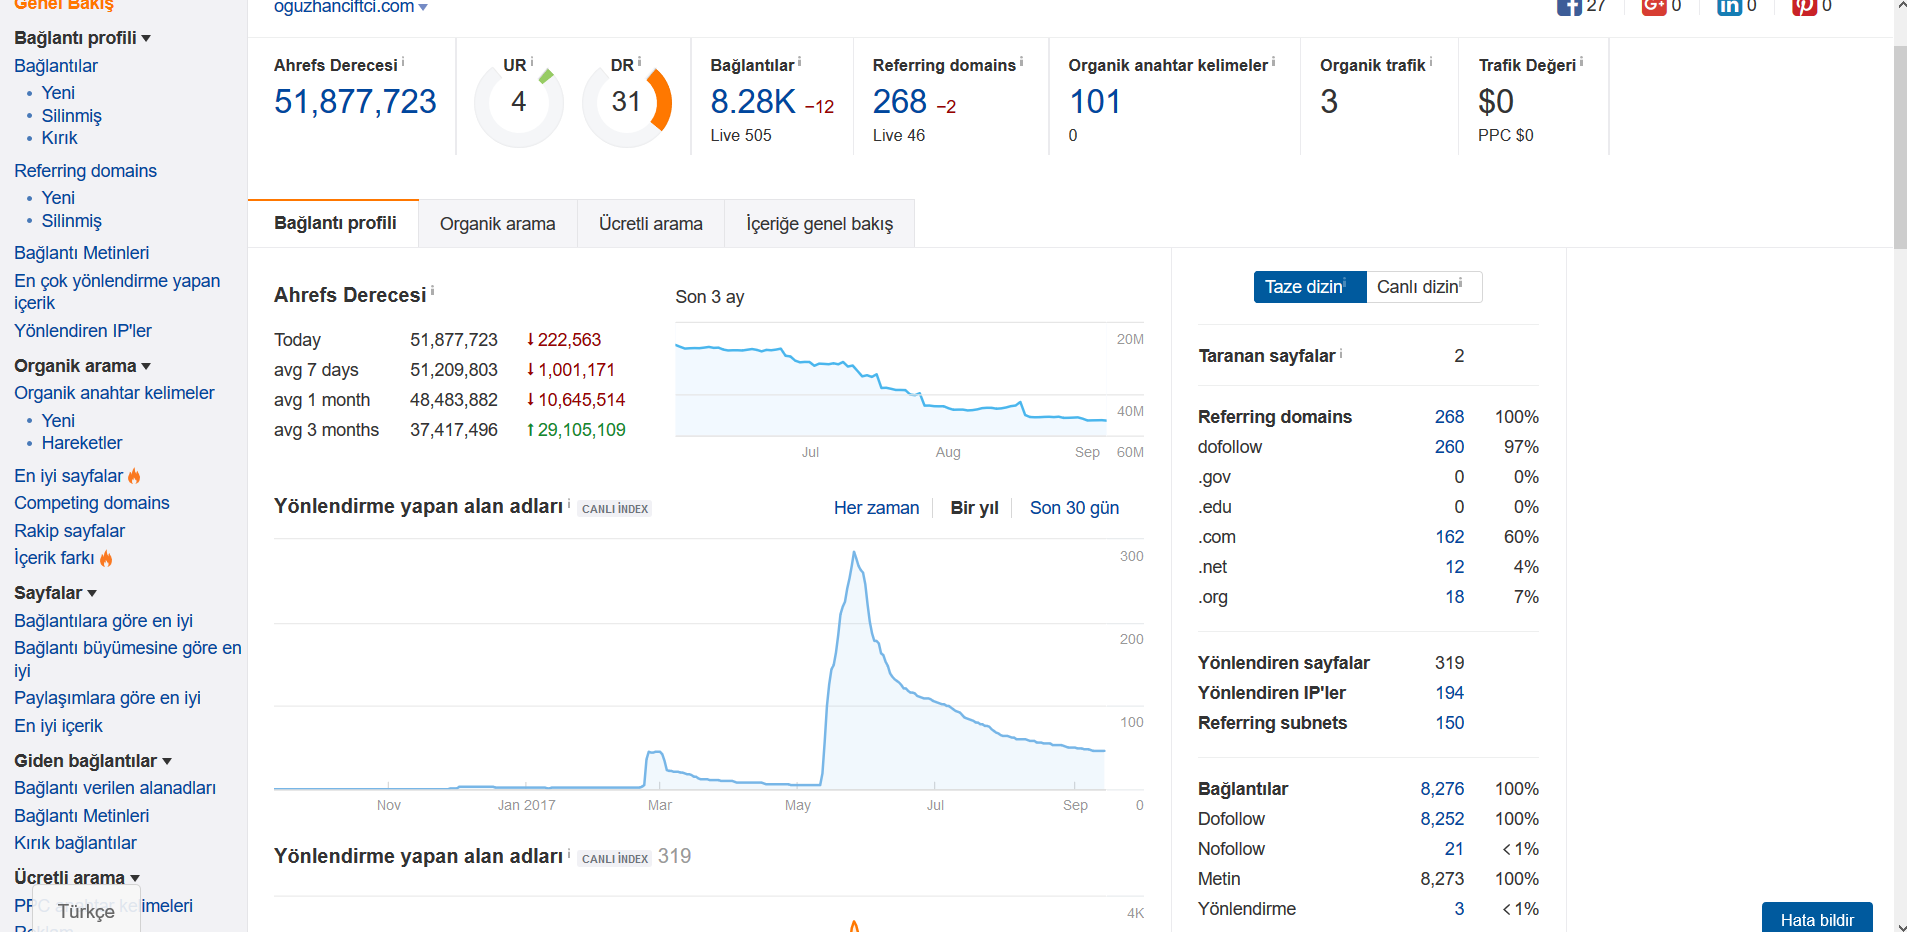Click the Facebook share count icon
This screenshot has height=932, width=1907.
tap(1569, 6)
